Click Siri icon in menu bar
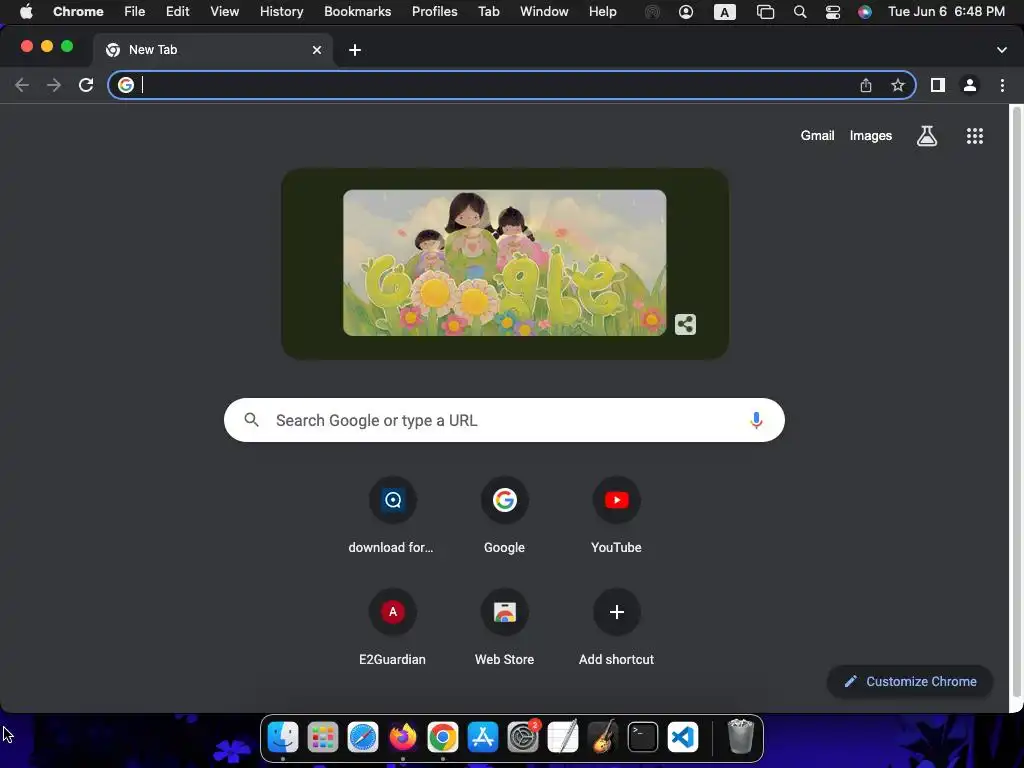Viewport: 1024px width, 768px height. tap(865, 12)
